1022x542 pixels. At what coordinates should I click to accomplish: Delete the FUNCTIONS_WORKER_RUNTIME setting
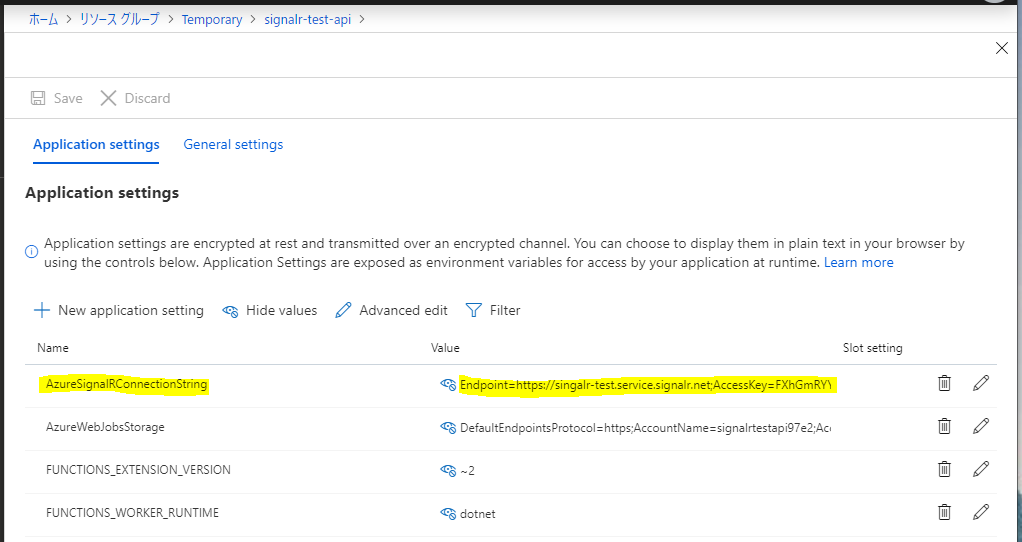[944, 512]
